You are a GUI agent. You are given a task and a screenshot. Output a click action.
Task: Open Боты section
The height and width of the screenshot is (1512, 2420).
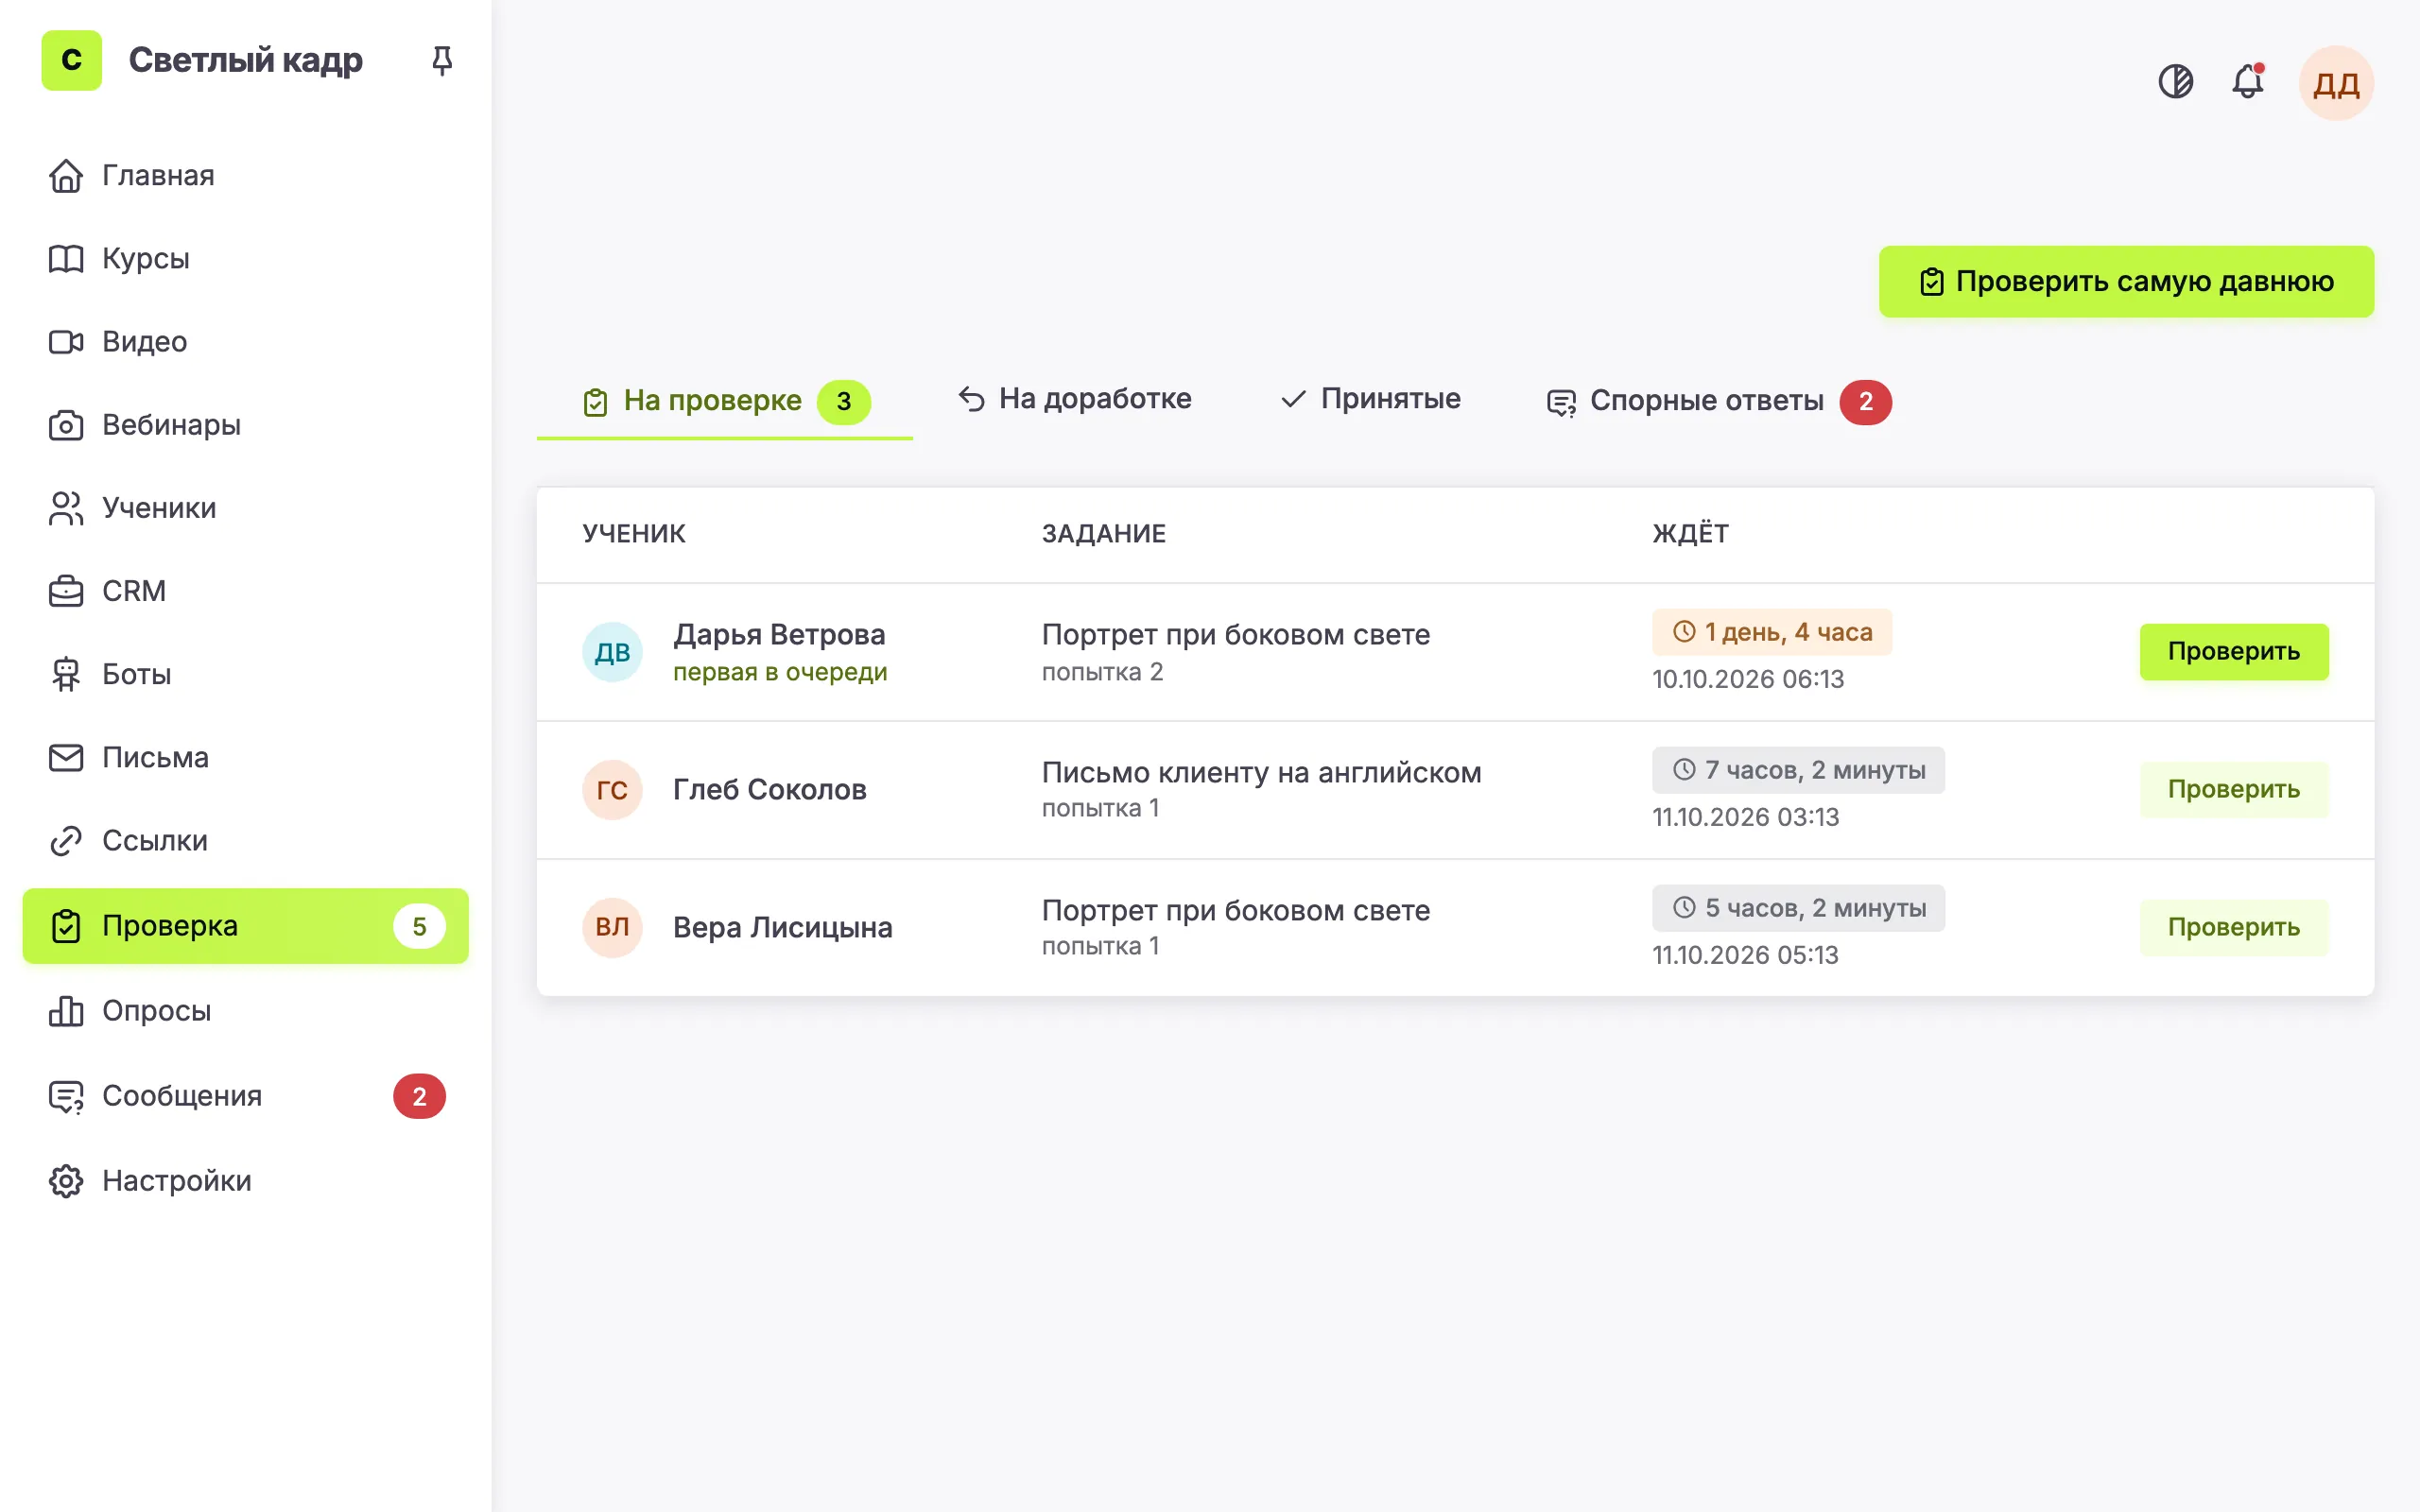[x=245, y=674]
